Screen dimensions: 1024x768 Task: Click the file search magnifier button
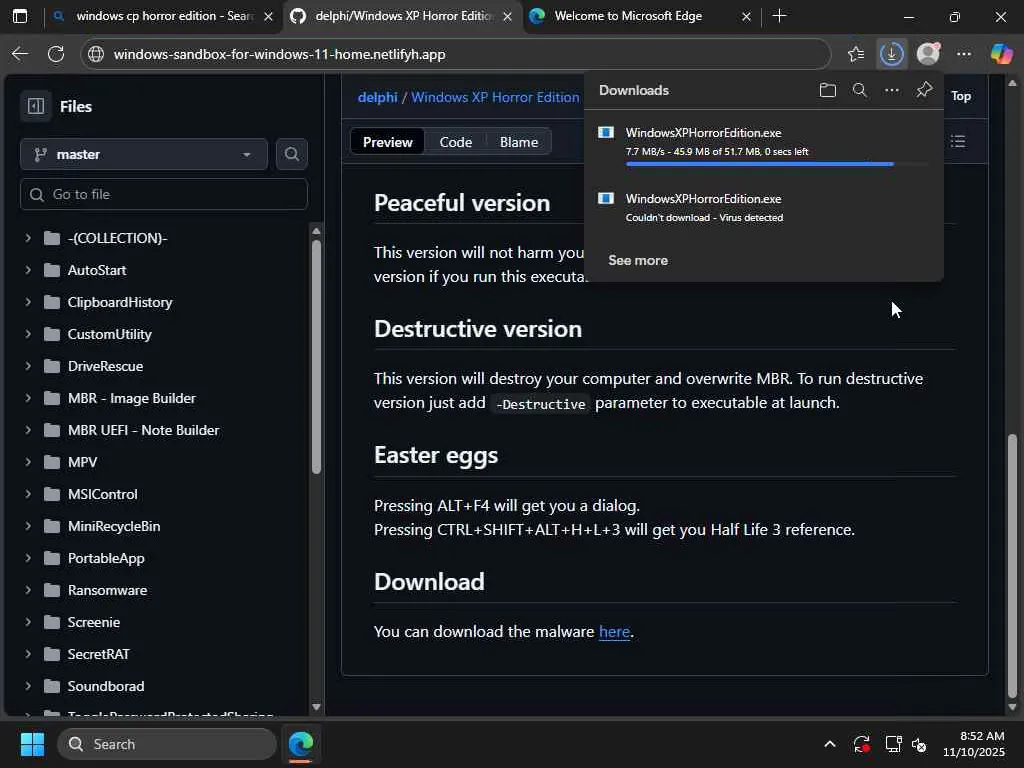(x=292, y=154)
